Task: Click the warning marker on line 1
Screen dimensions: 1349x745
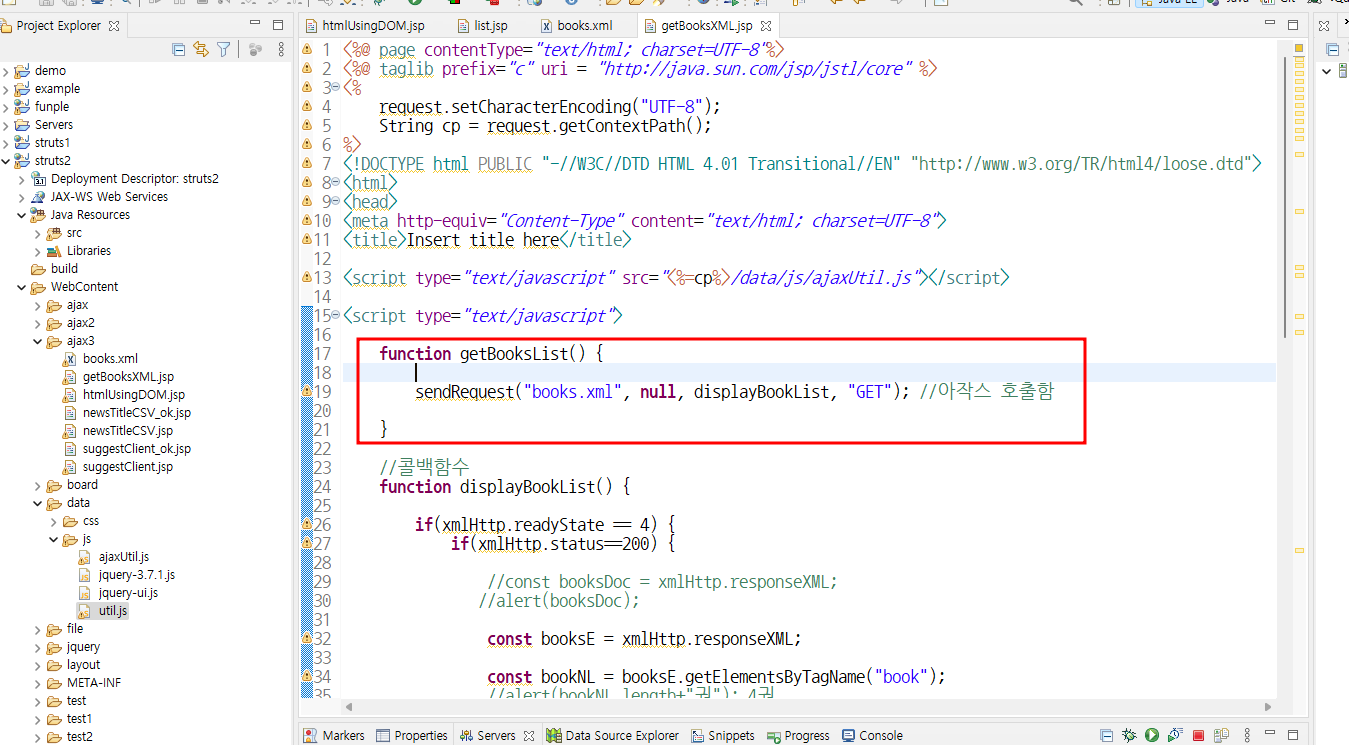Action: pyautogui.click(x=307, y=49)
